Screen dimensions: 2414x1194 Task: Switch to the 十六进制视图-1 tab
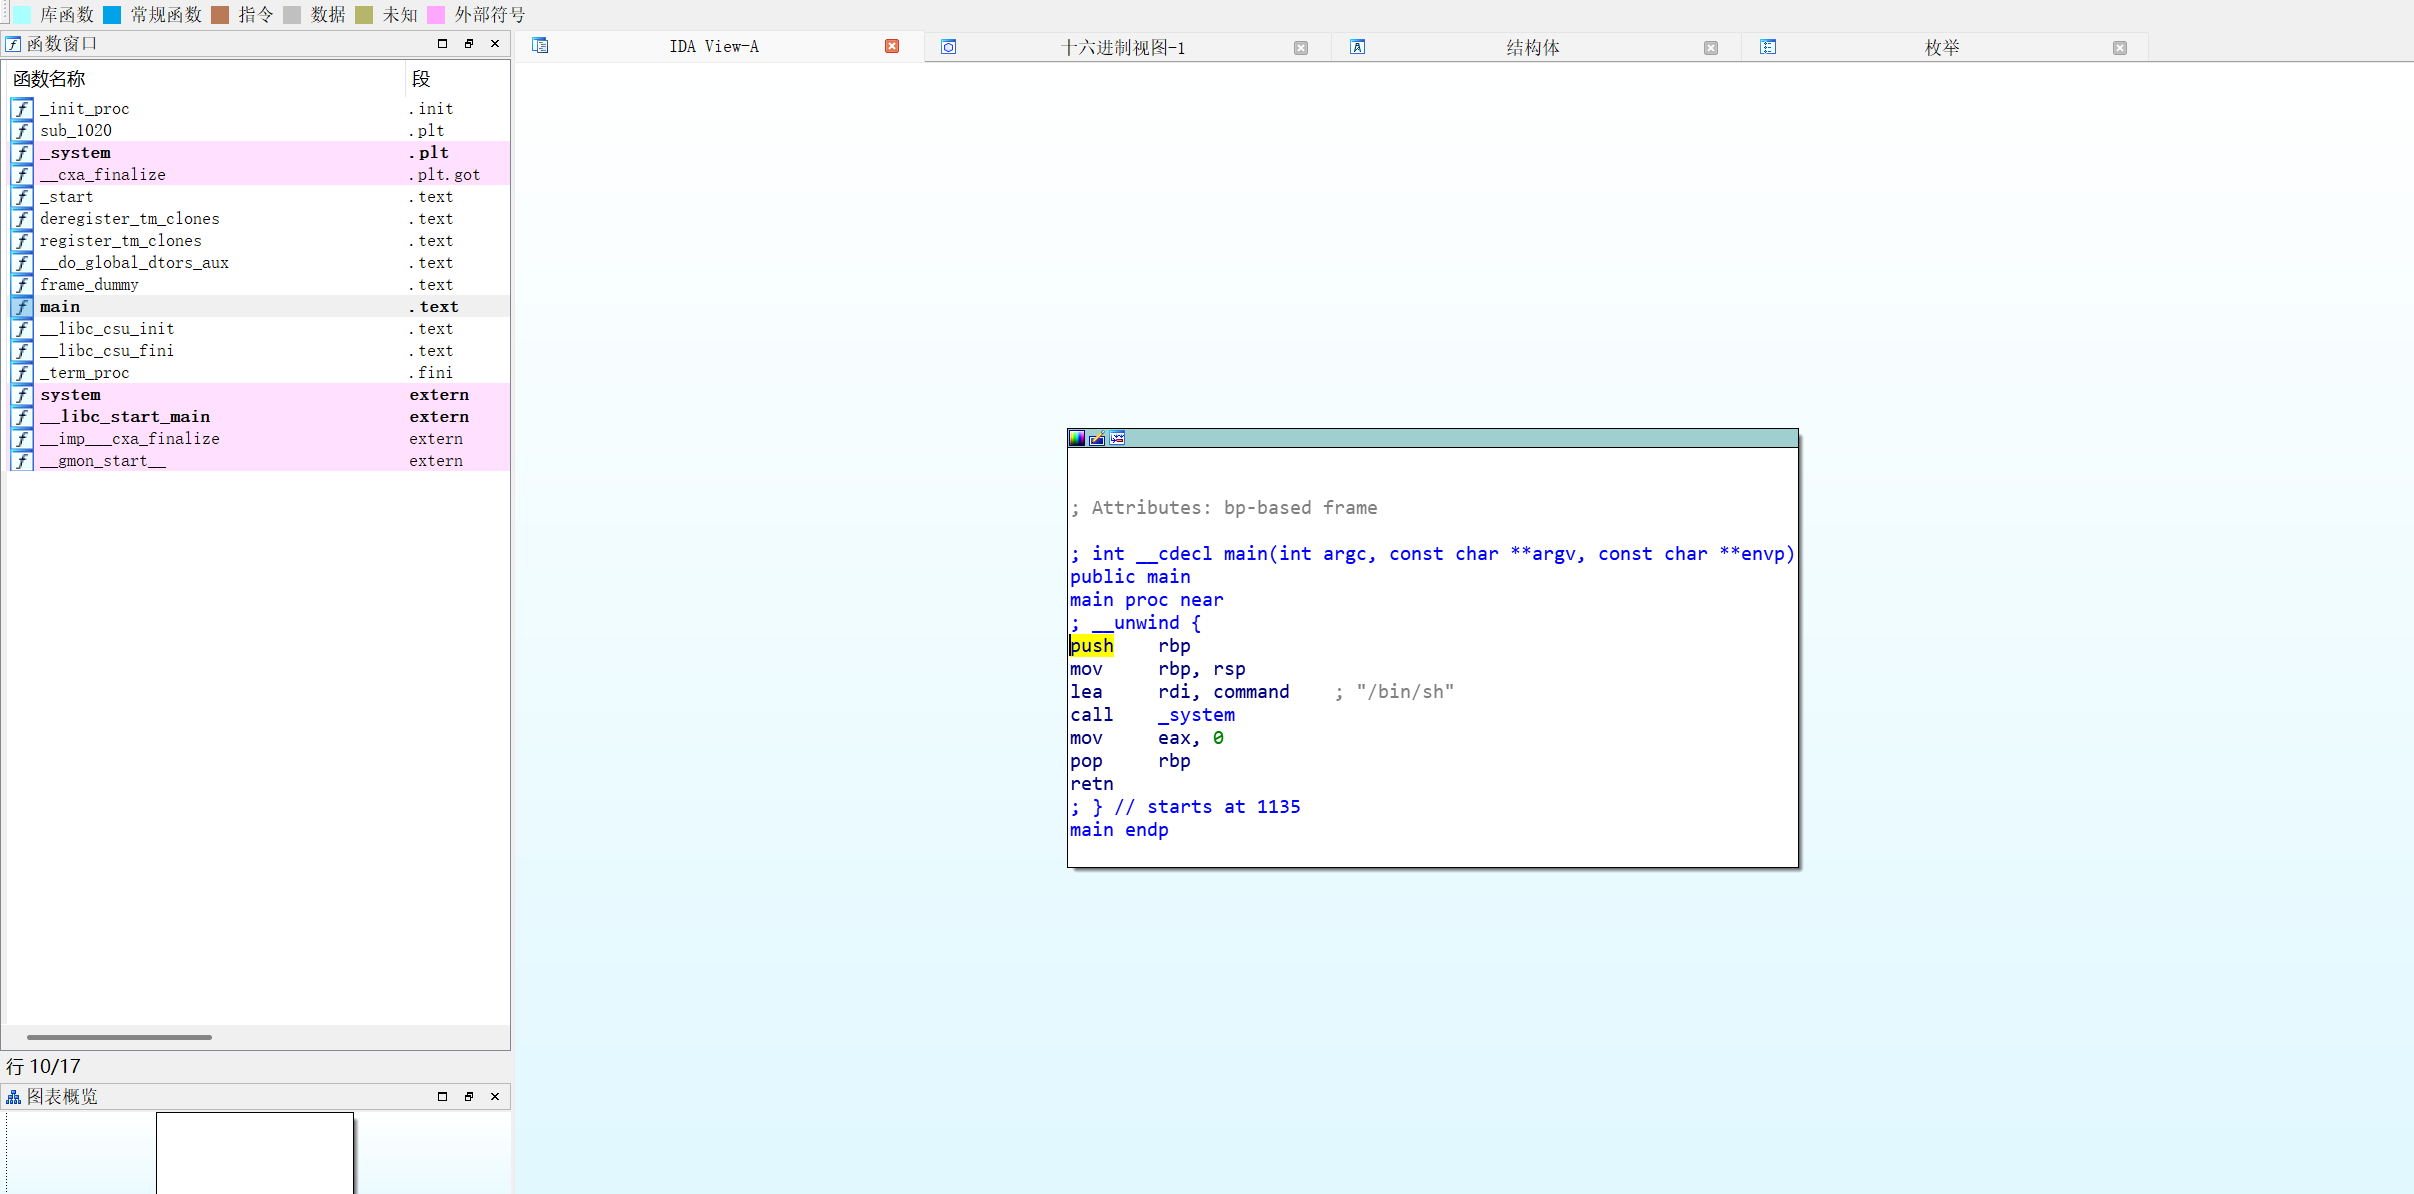click(1122, 47)
